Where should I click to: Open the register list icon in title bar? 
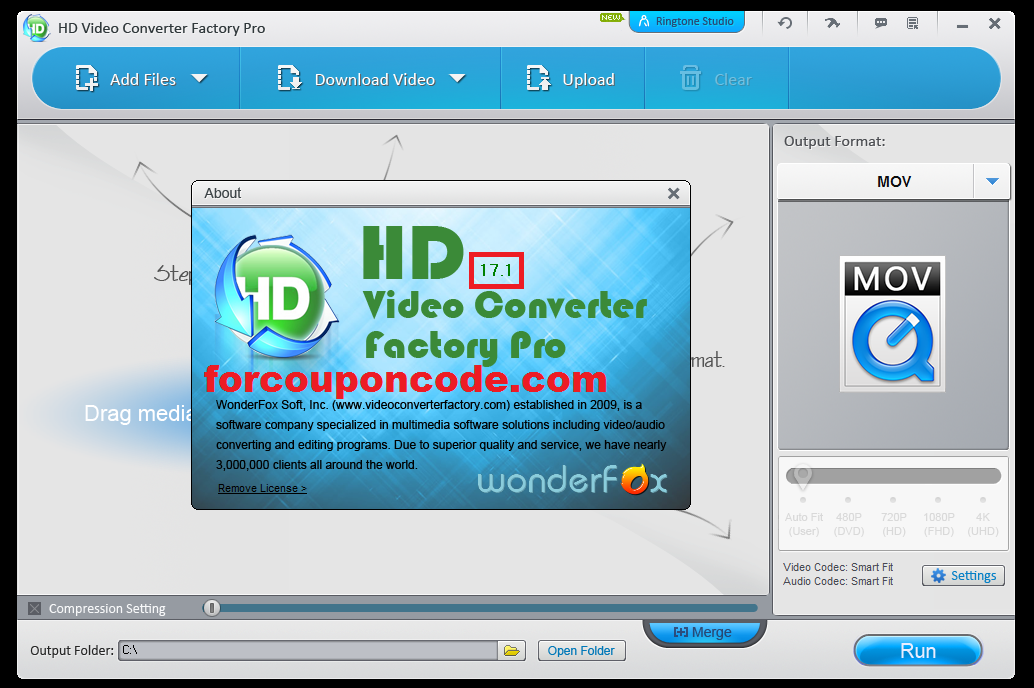[913, 23]
